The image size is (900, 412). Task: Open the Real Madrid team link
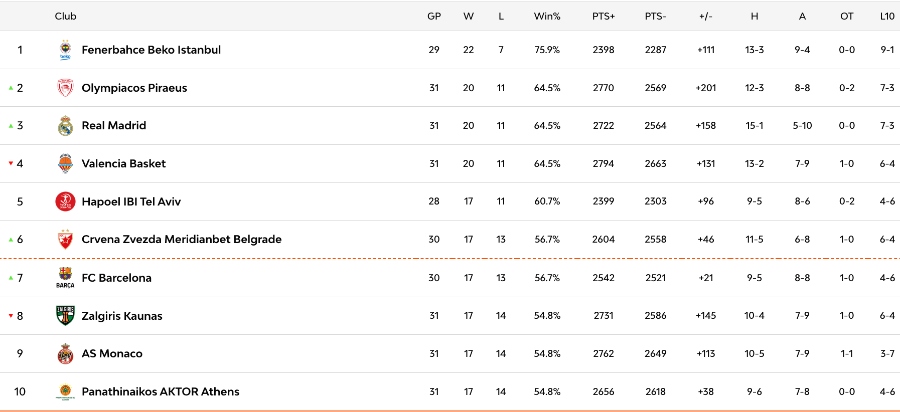coord(113,126)
